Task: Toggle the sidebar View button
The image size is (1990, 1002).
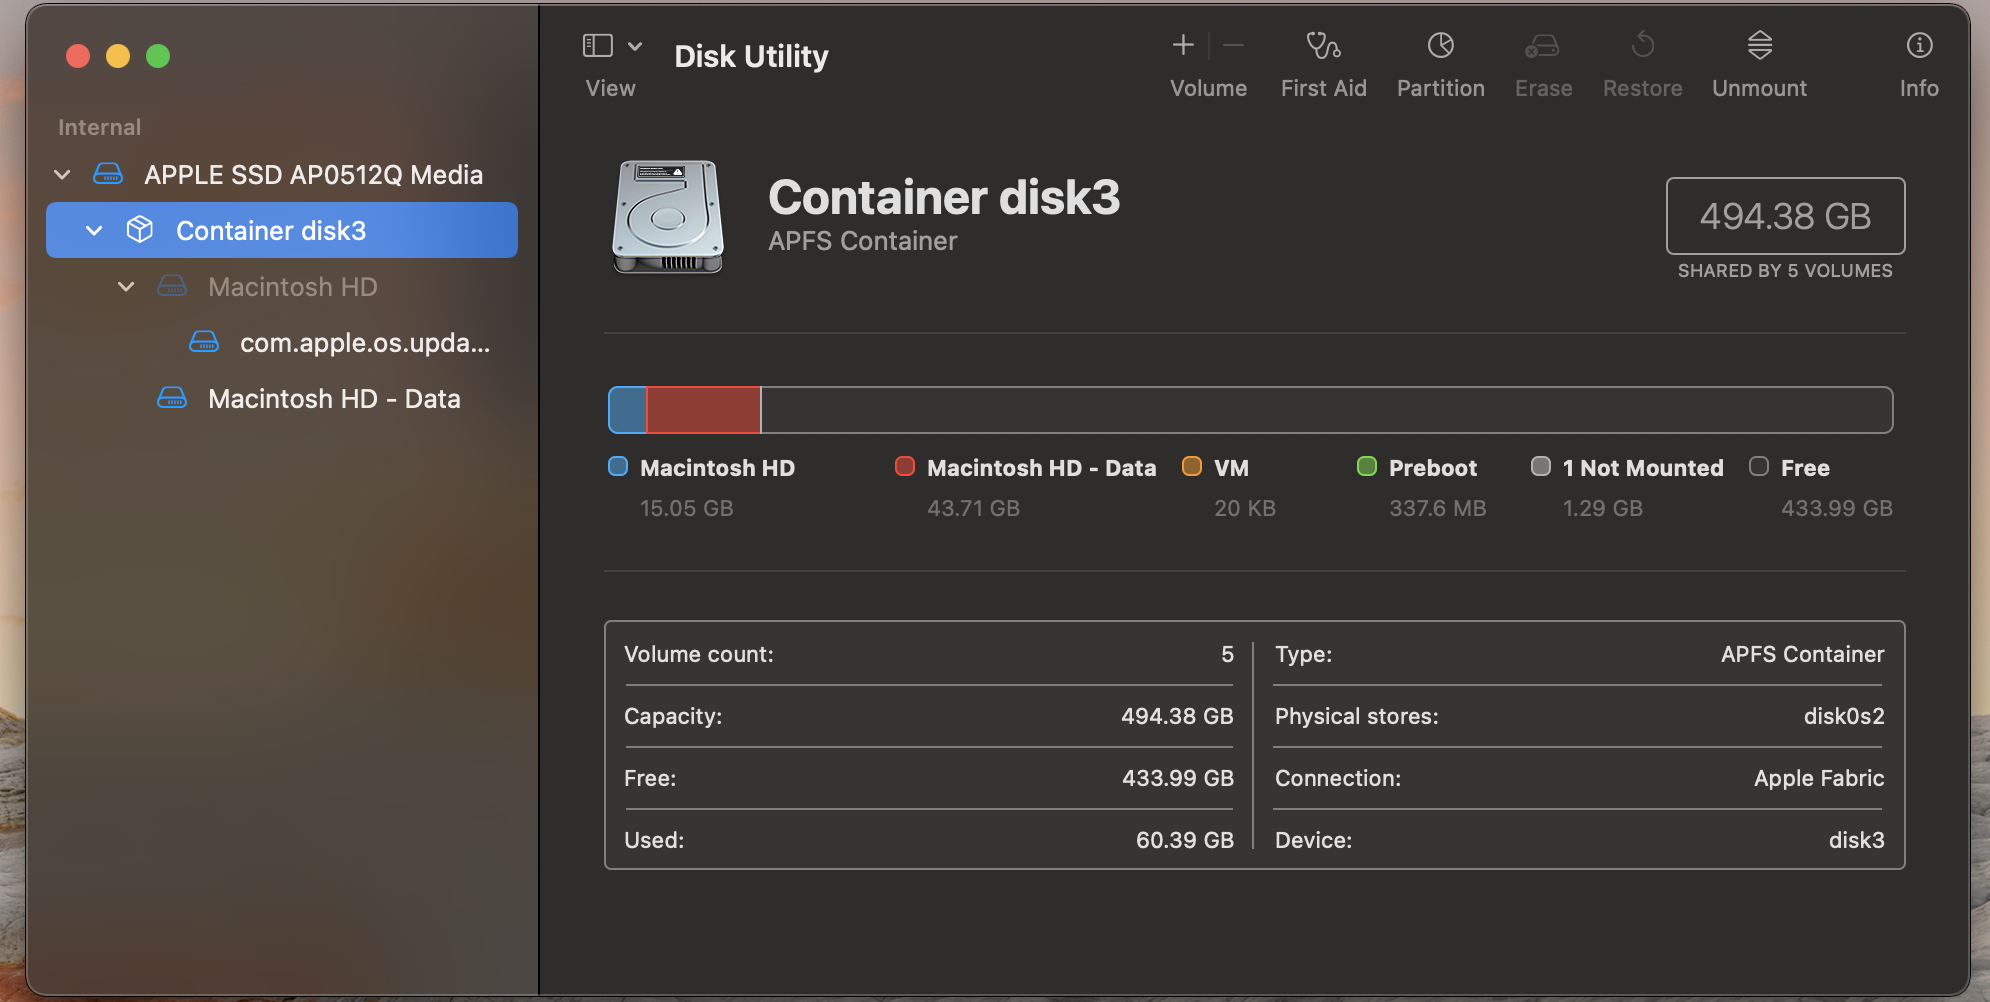Action: click(598, 46)
